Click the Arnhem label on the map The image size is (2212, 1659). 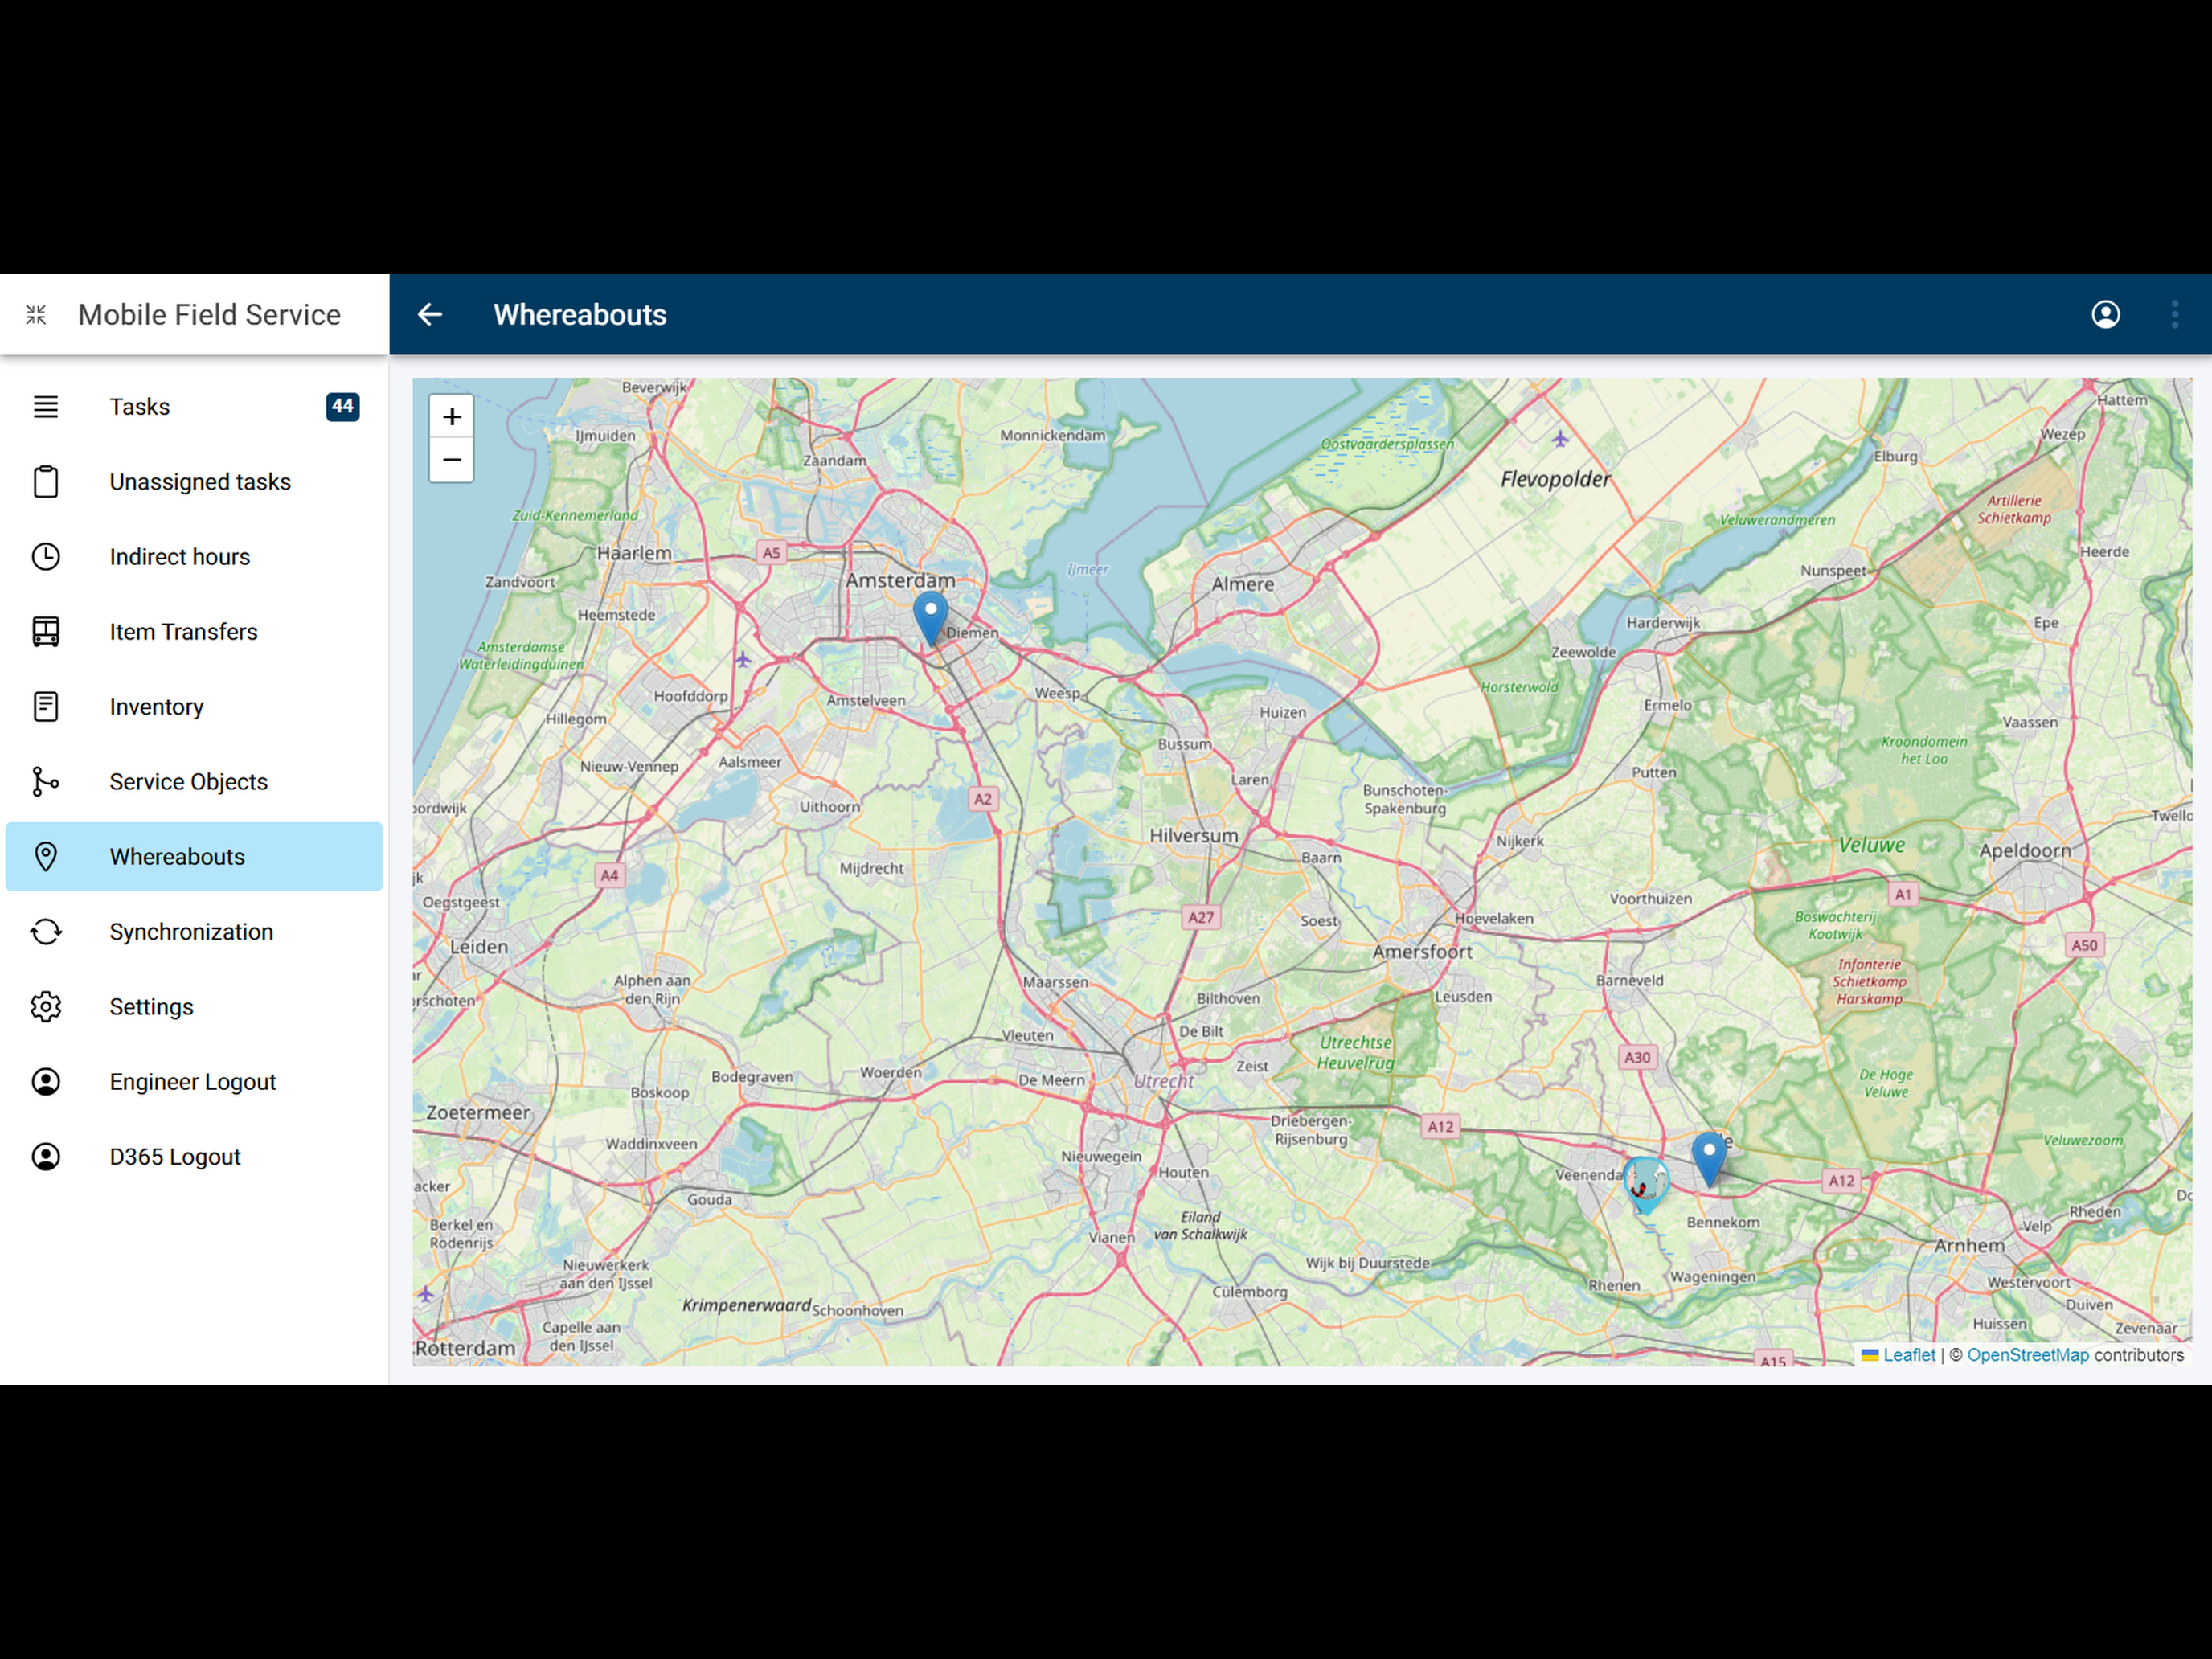1970,1246
